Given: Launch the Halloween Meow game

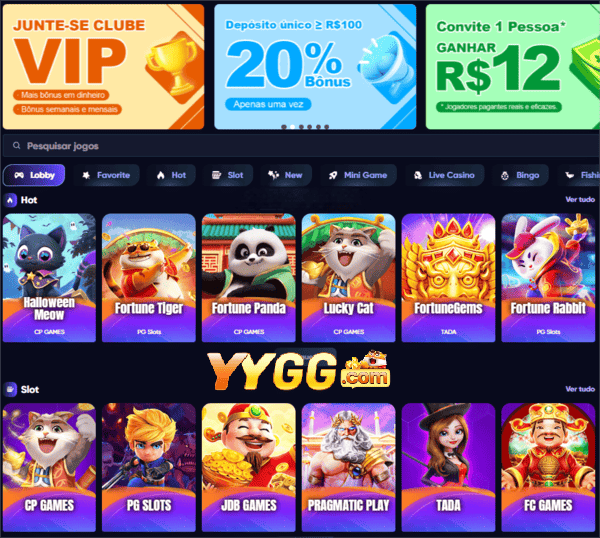Looking at the screenshot, I should [x=49, y=278].
